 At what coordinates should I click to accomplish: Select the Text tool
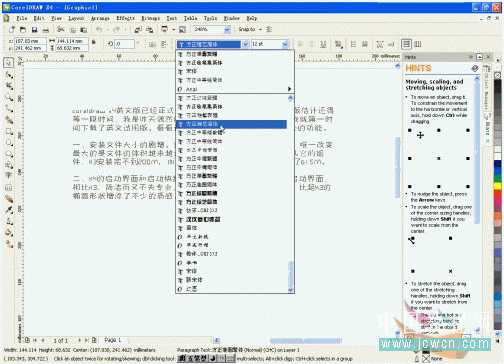point(8,175)
